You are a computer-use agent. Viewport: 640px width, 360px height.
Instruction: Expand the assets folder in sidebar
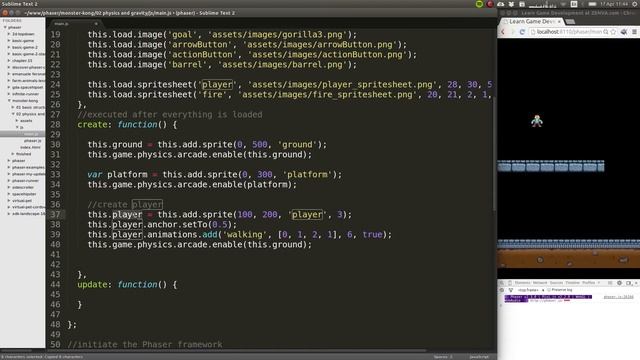pos(17,120)
